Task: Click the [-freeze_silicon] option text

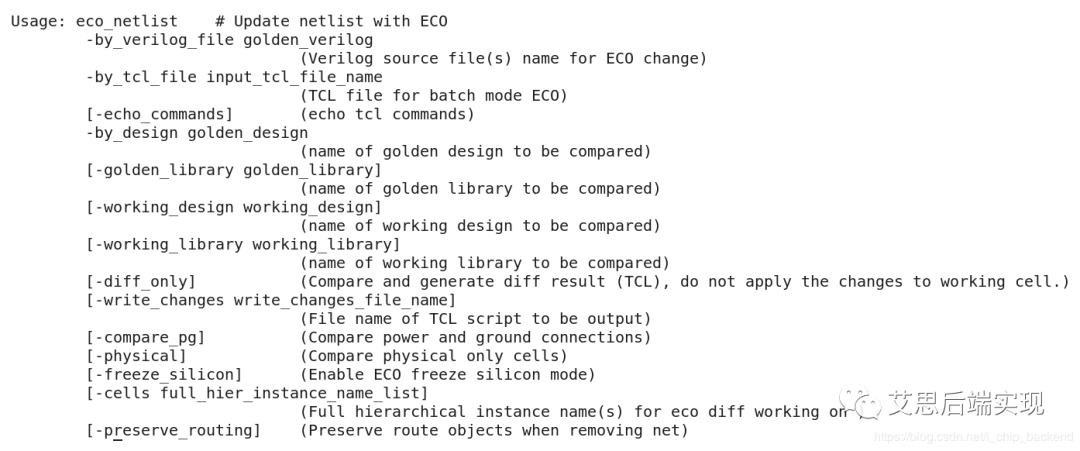Action: [x=164, y=375]
